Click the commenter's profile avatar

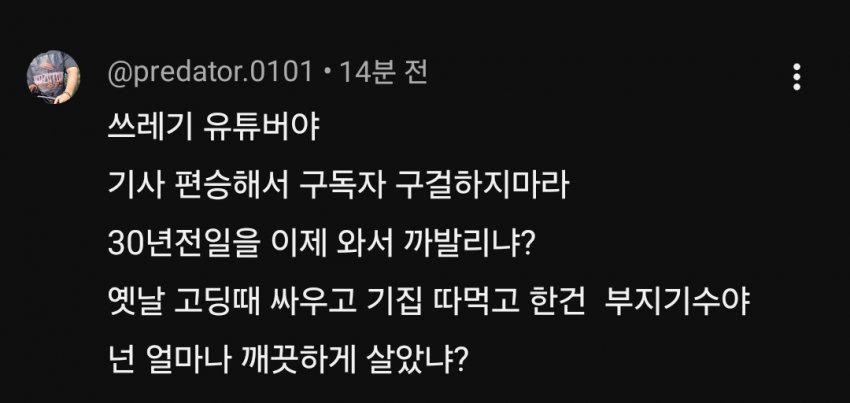point(52,78)
